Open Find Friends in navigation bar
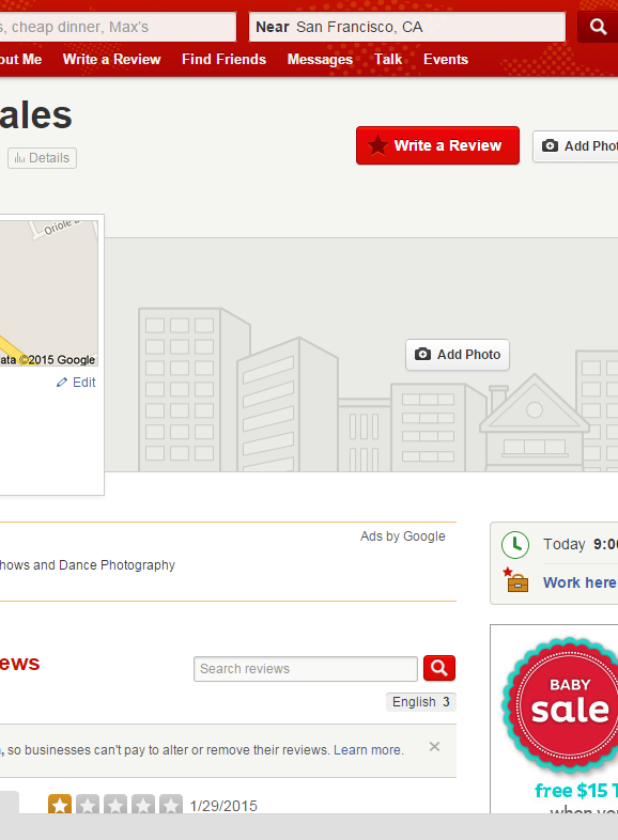The width and height of the screenshot is (618, 840). [x=224, y=59]
